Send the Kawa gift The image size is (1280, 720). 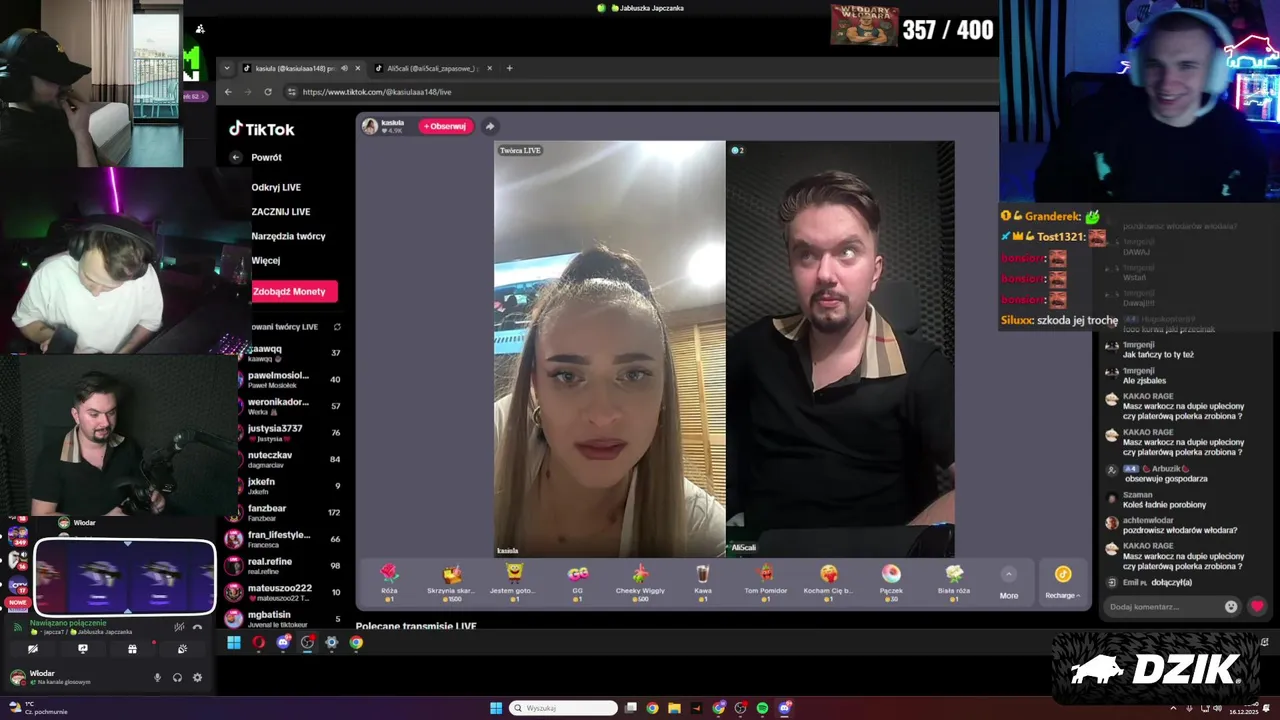pos(702,580)
